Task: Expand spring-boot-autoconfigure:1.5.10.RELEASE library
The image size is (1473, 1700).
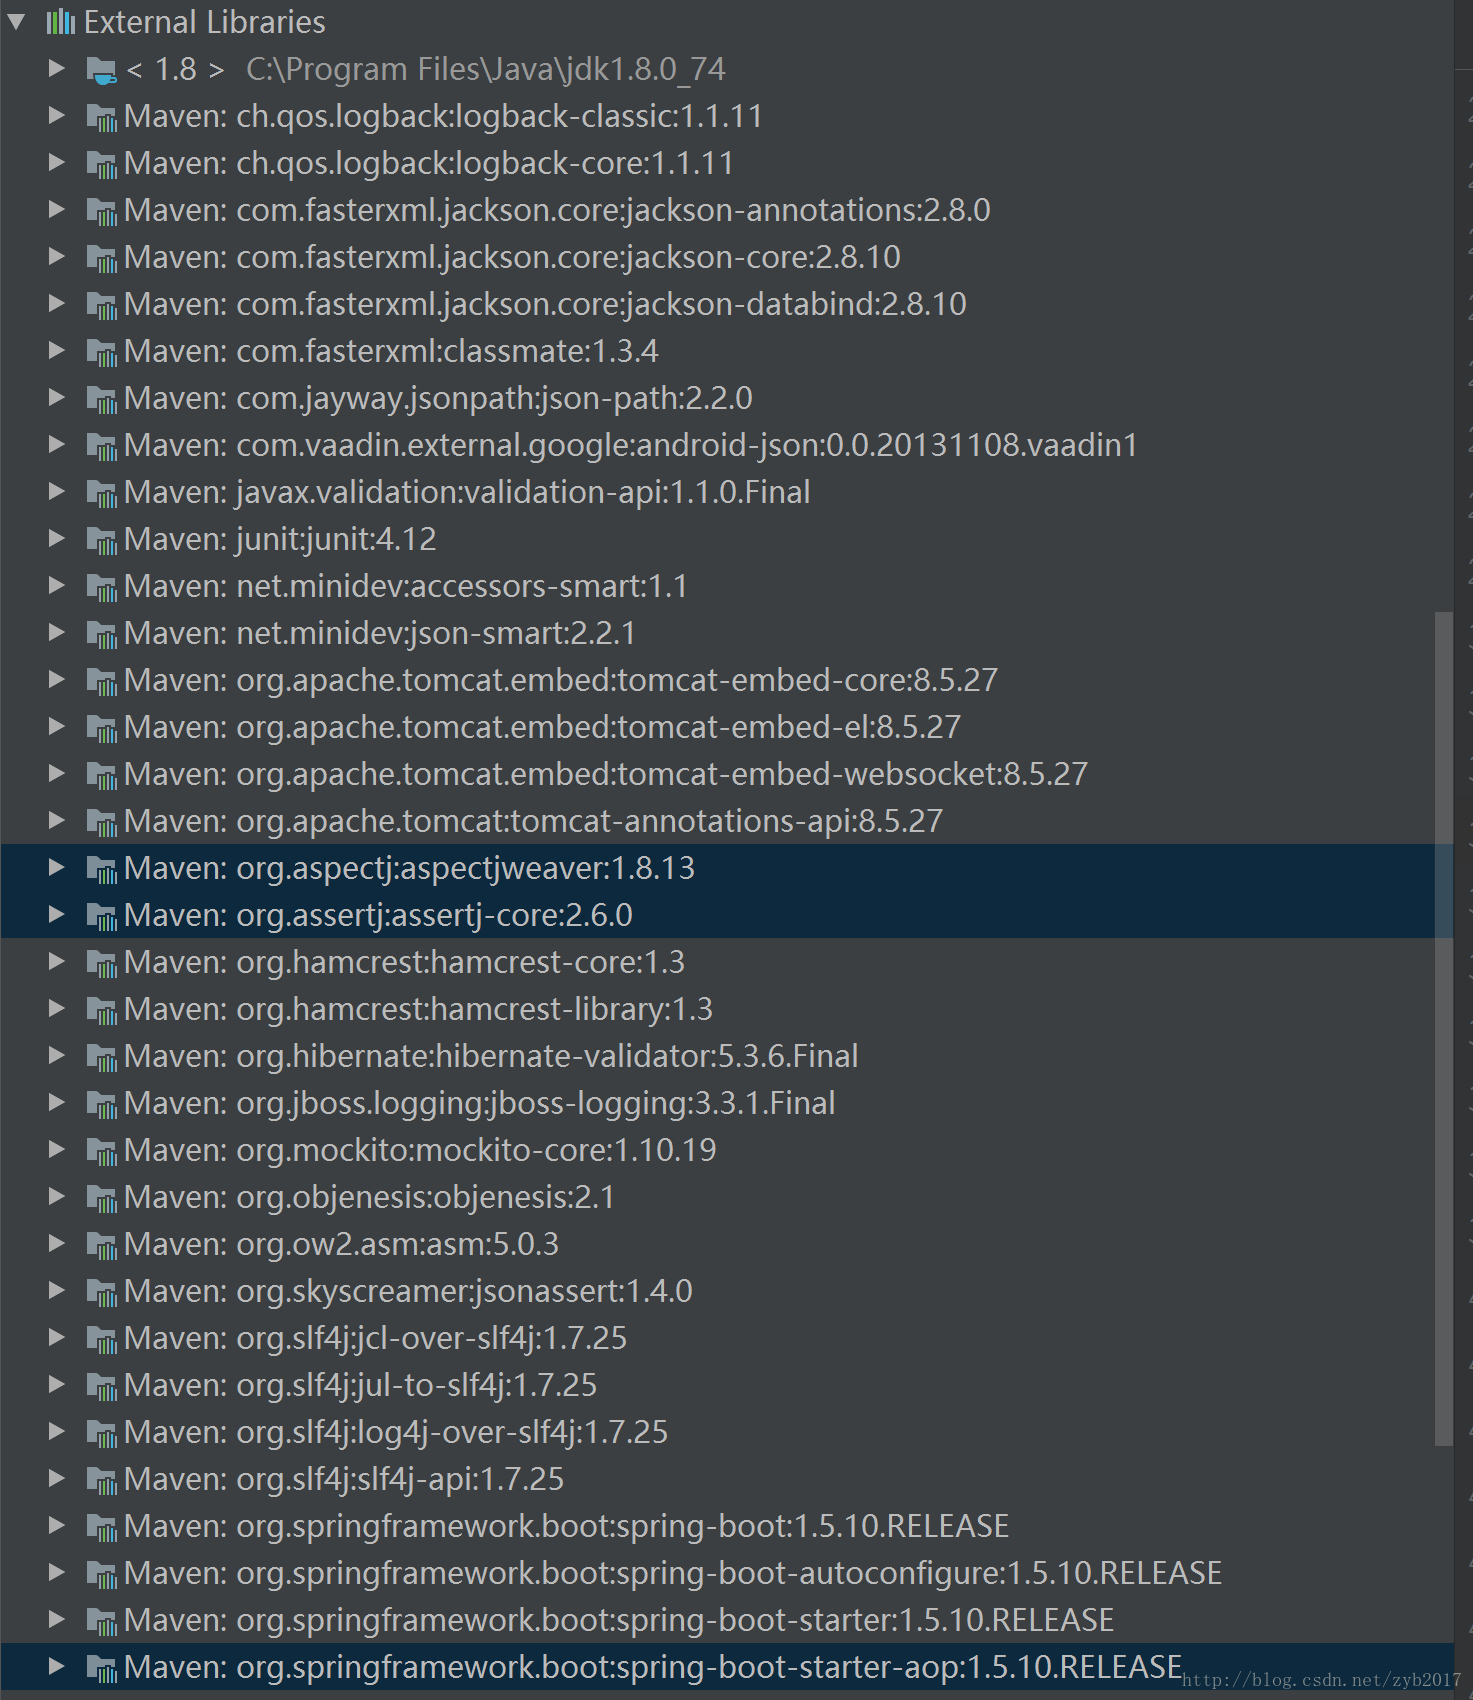Action: coord(57,1572)
